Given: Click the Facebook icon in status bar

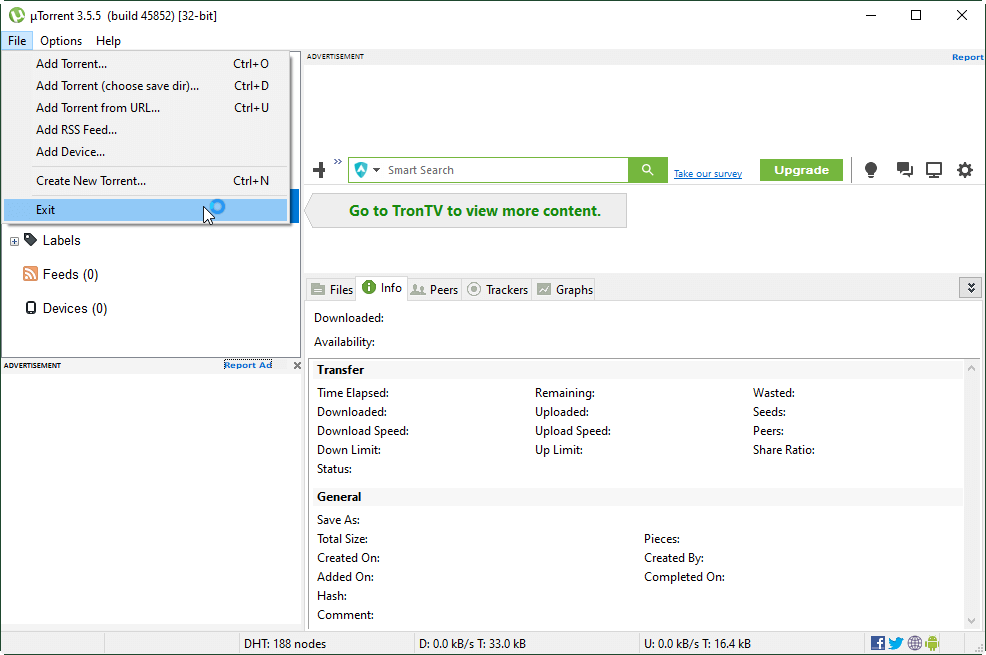Looking at the screenshot, I should [878, 643].
